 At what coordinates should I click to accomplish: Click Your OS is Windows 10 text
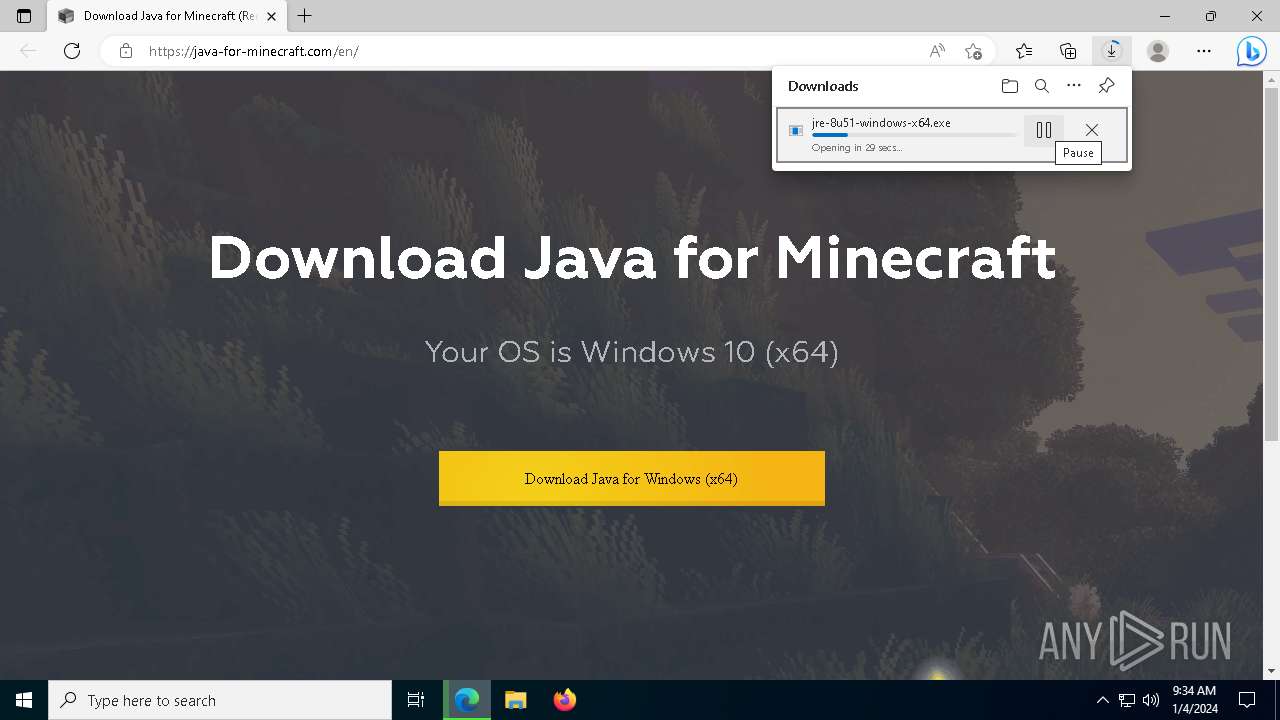[x=632, y=352]
